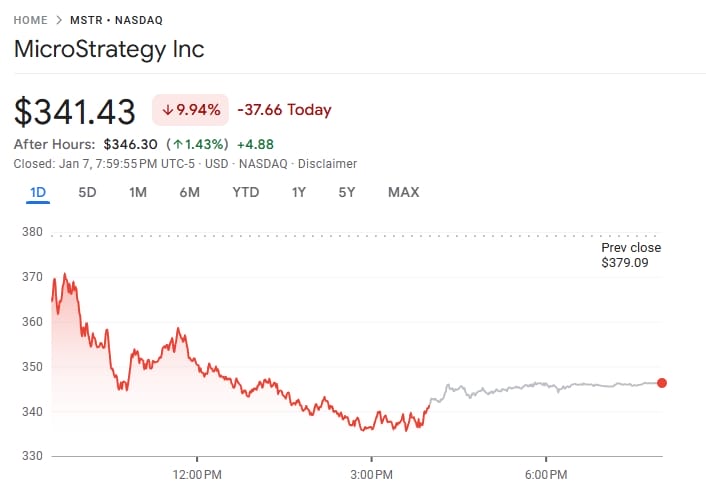Select the 5Y range tab
Viewport: 706px width, 494px height.
tap(346, 192)
